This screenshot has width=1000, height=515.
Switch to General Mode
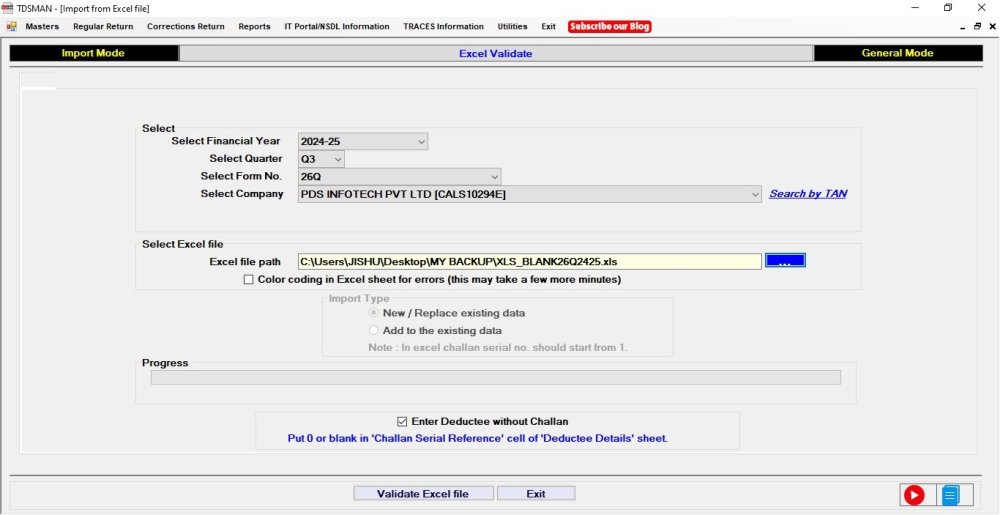pyautogui.click(x=897, y=54)
